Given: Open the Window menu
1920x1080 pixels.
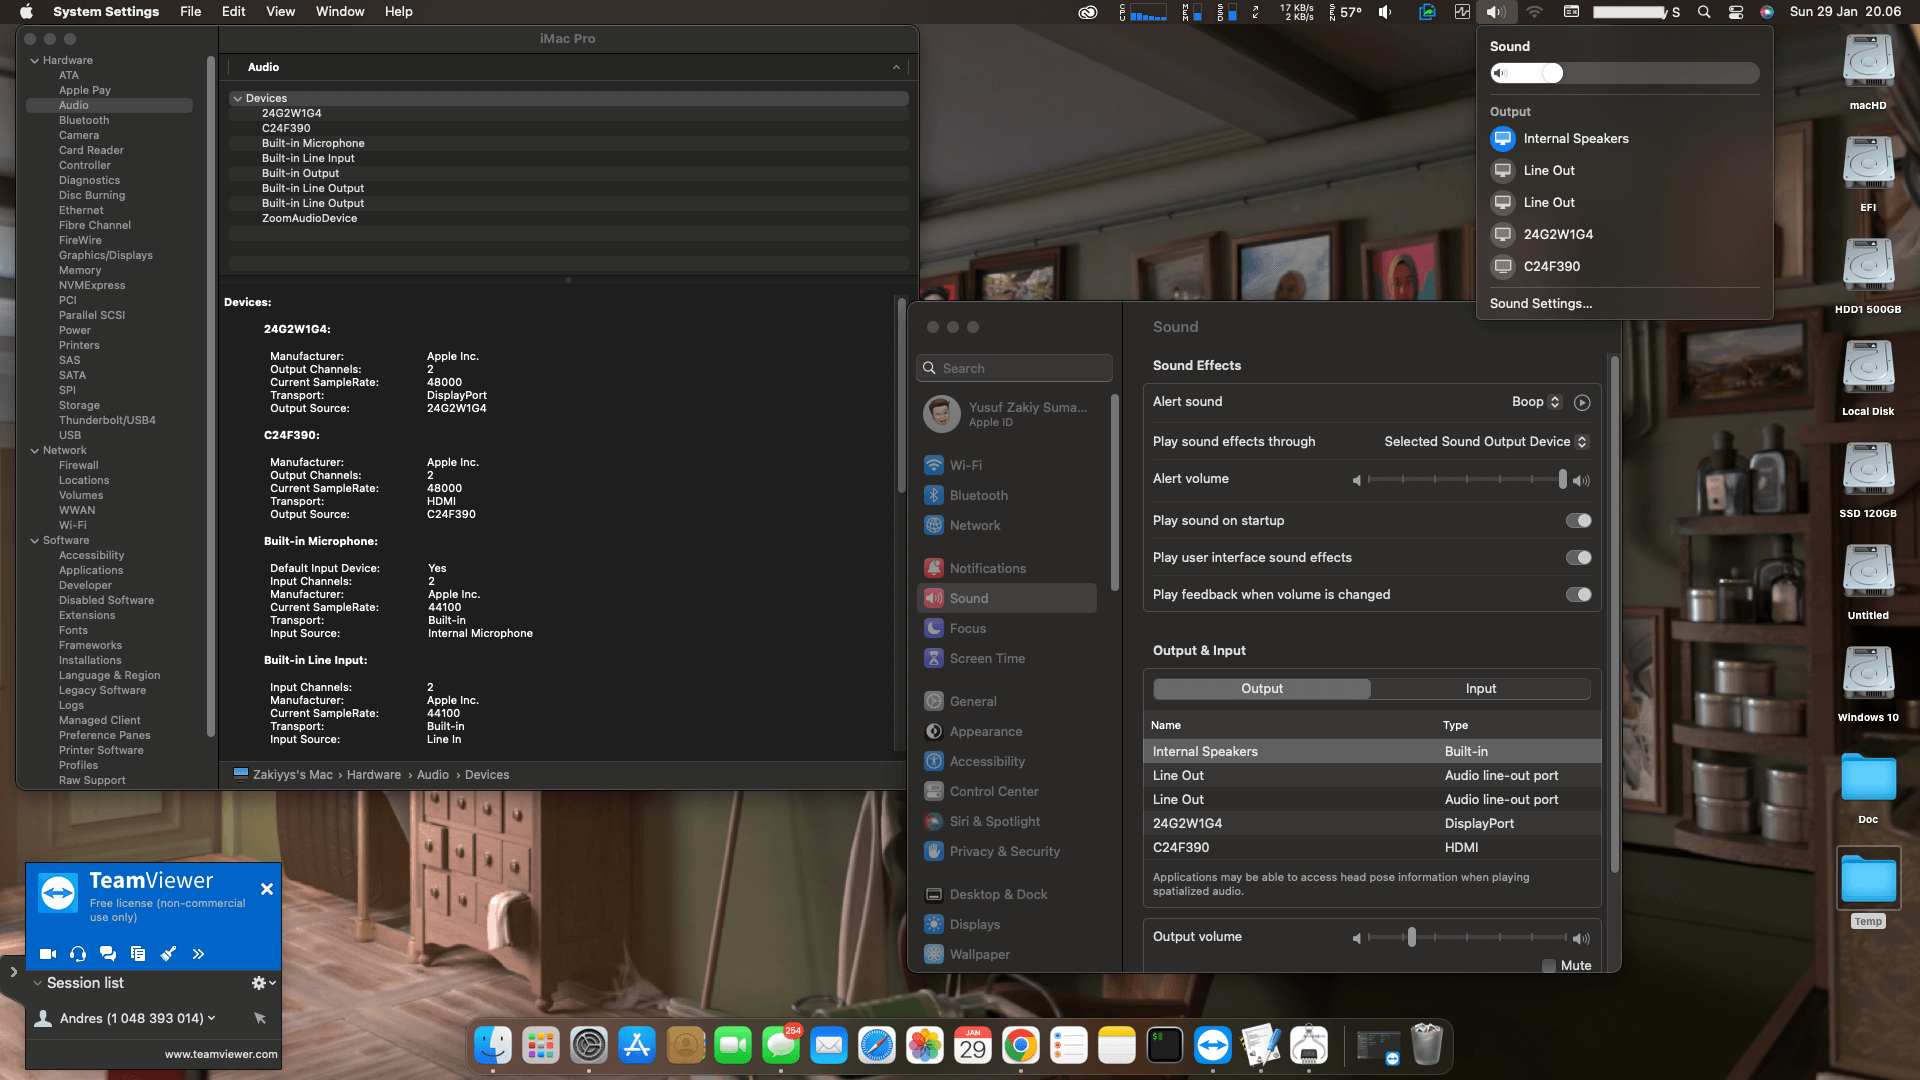Looking at the screenshot, I should pyautogui.click(x=340, y=12).
